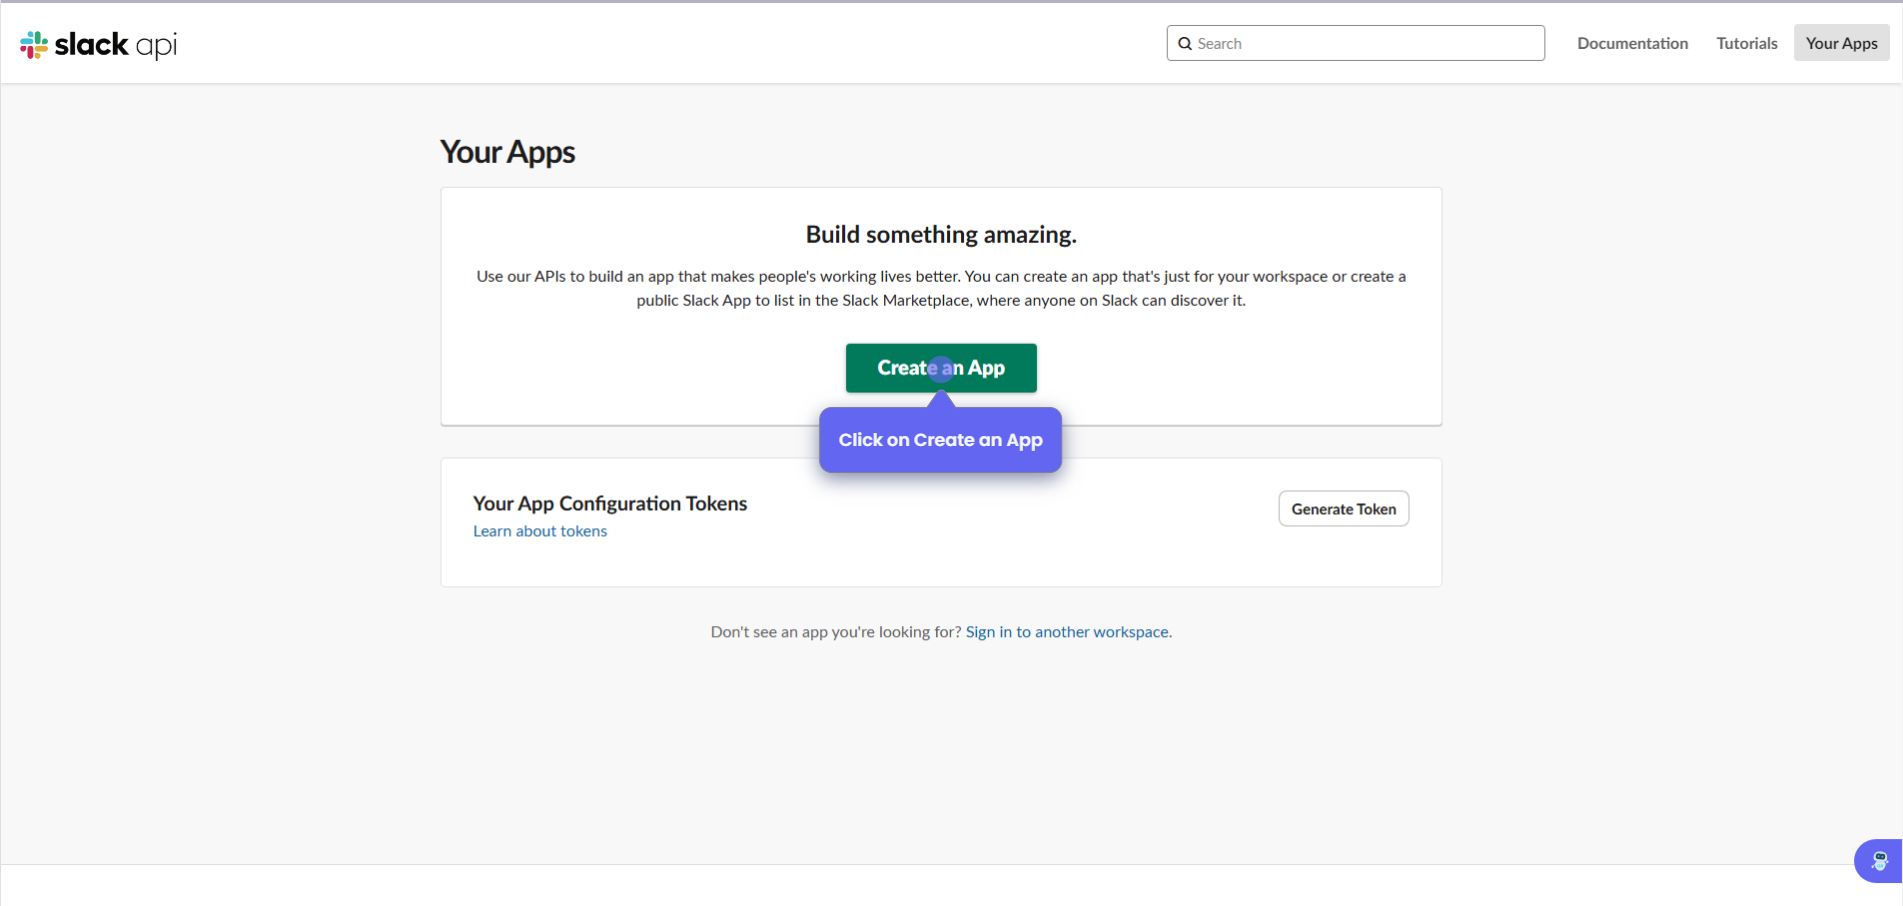Click the "slack api" wordmark text

115,45
